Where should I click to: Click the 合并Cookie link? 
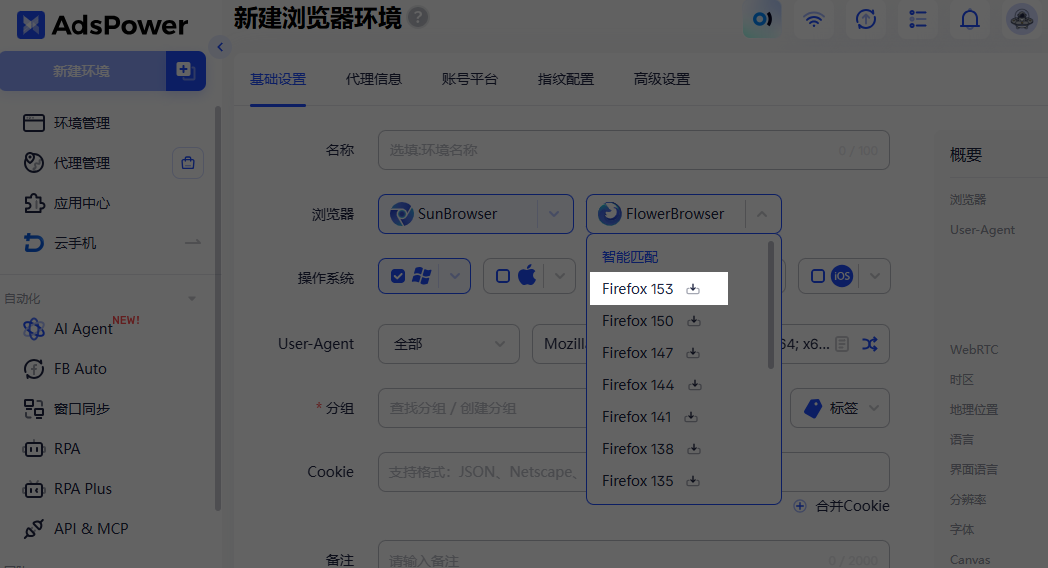tap(852, 506)
